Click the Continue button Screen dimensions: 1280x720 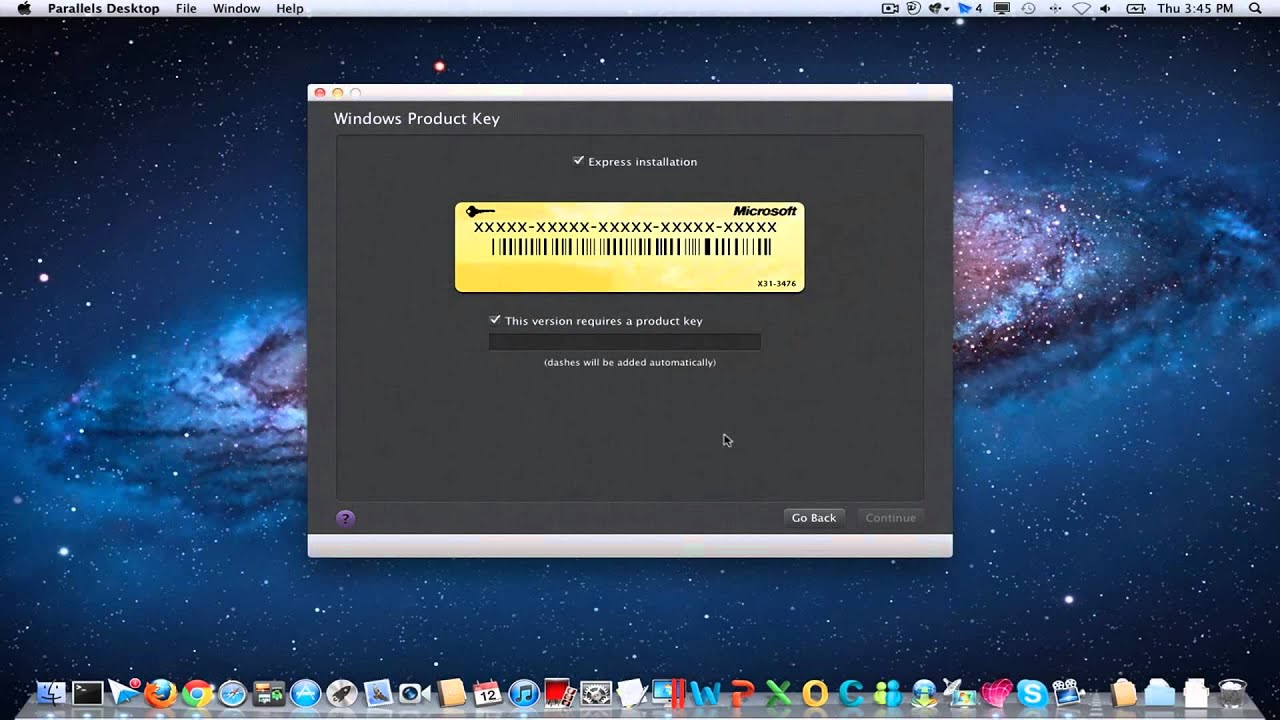[890, 517]
